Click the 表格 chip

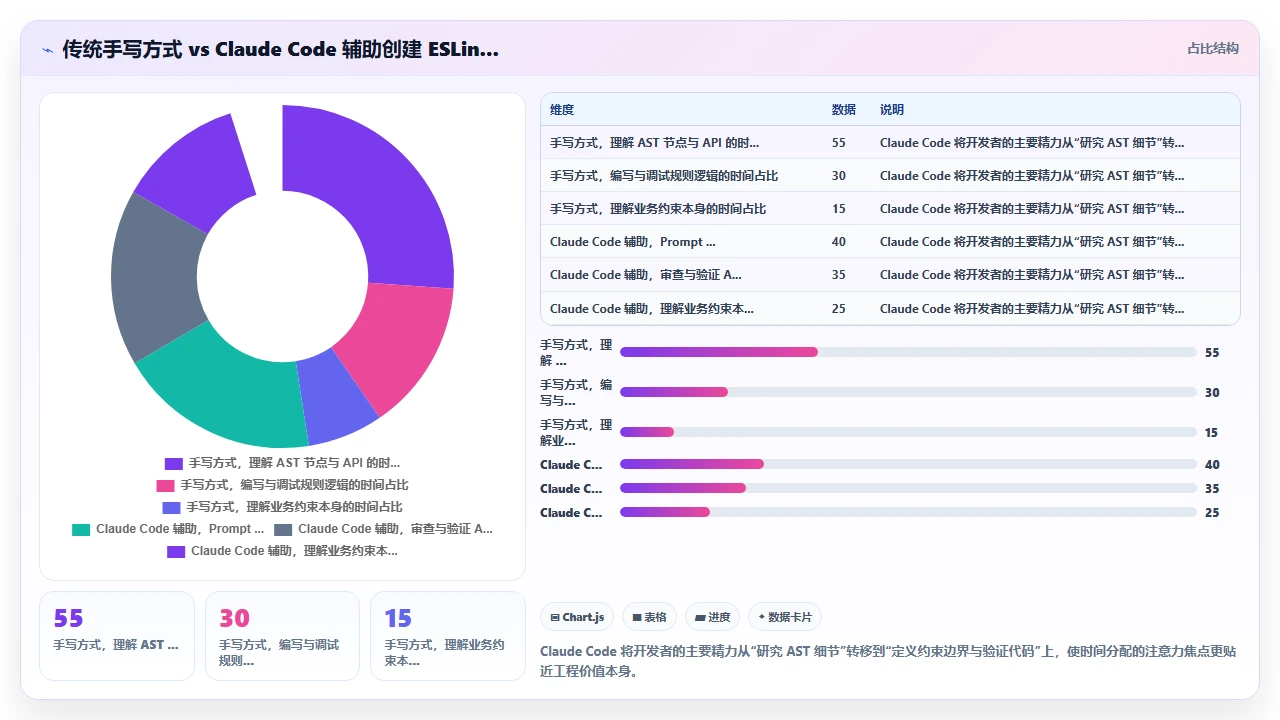[649, 617]
